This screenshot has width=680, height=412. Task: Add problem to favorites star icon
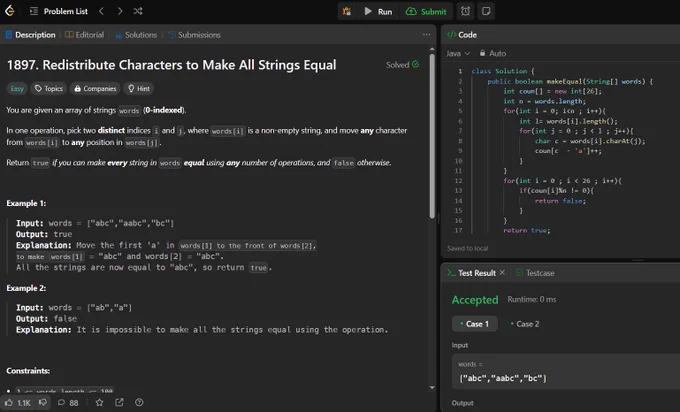coord(99,402)
